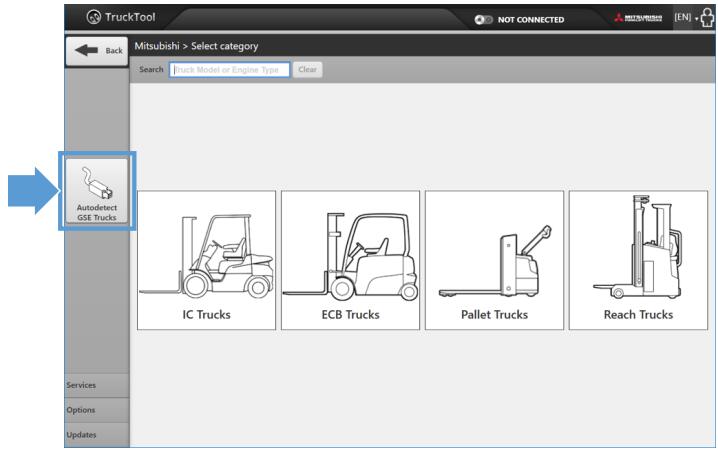Image resolution: width=718 pixels, height=450 pixels.
Task: Select the Pallet Trucks category
Action: [x=494, y=260]
